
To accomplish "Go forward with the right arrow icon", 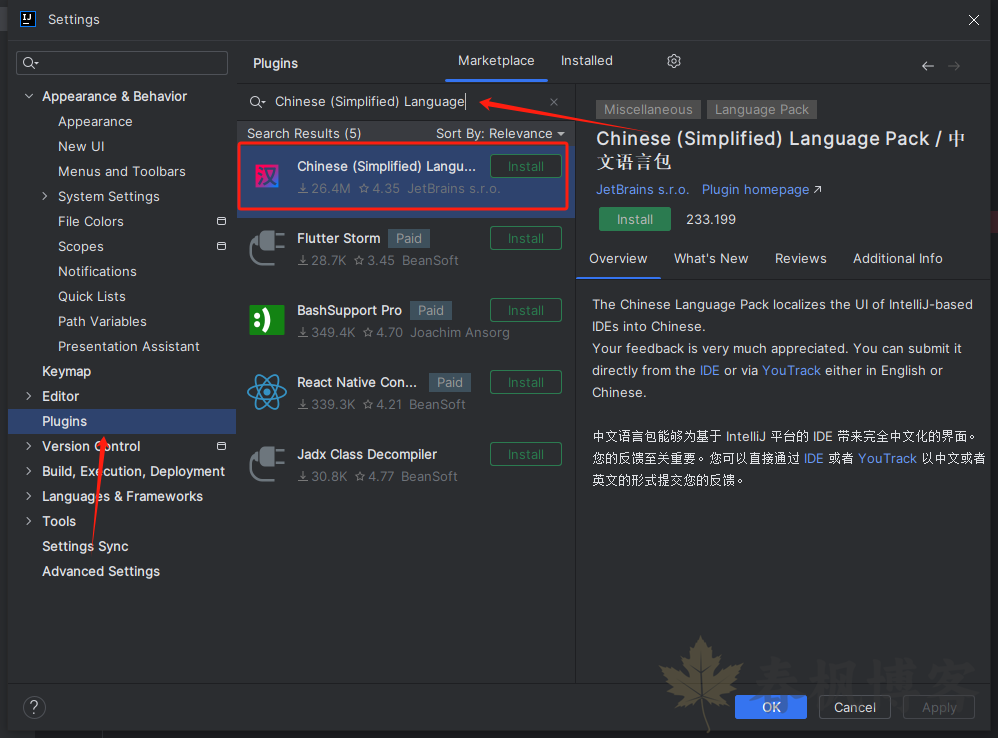I will click(x=954, y=66).
